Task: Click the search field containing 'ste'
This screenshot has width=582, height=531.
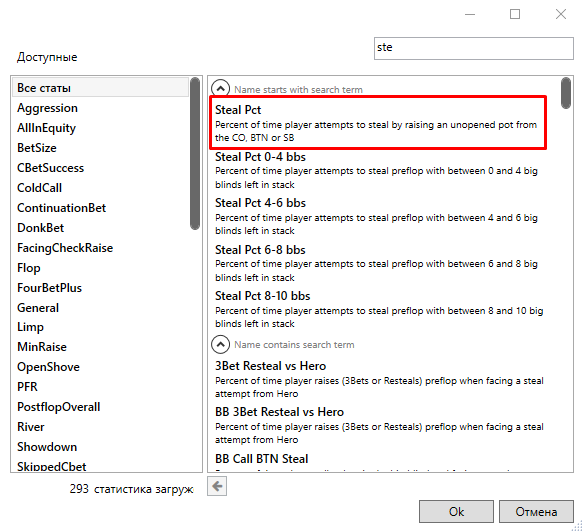Action: 474,48
